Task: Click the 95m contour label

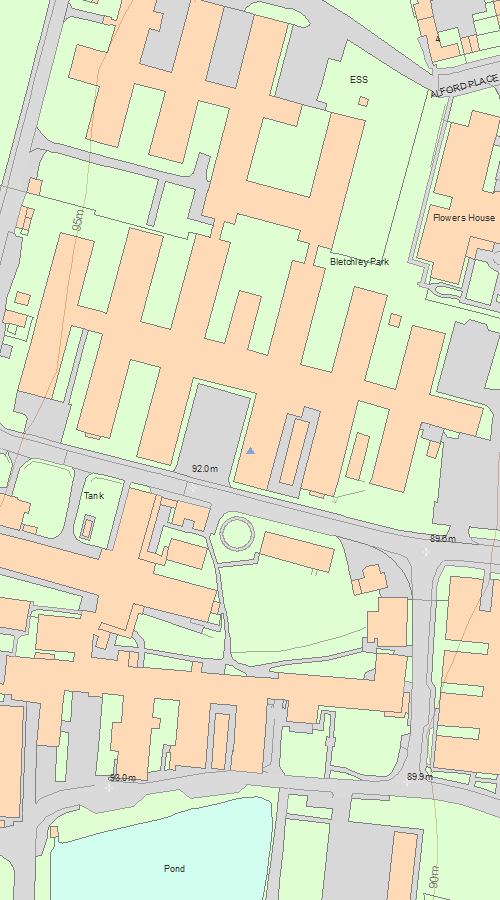Action: pyautogui.click(x=79, y=219)
